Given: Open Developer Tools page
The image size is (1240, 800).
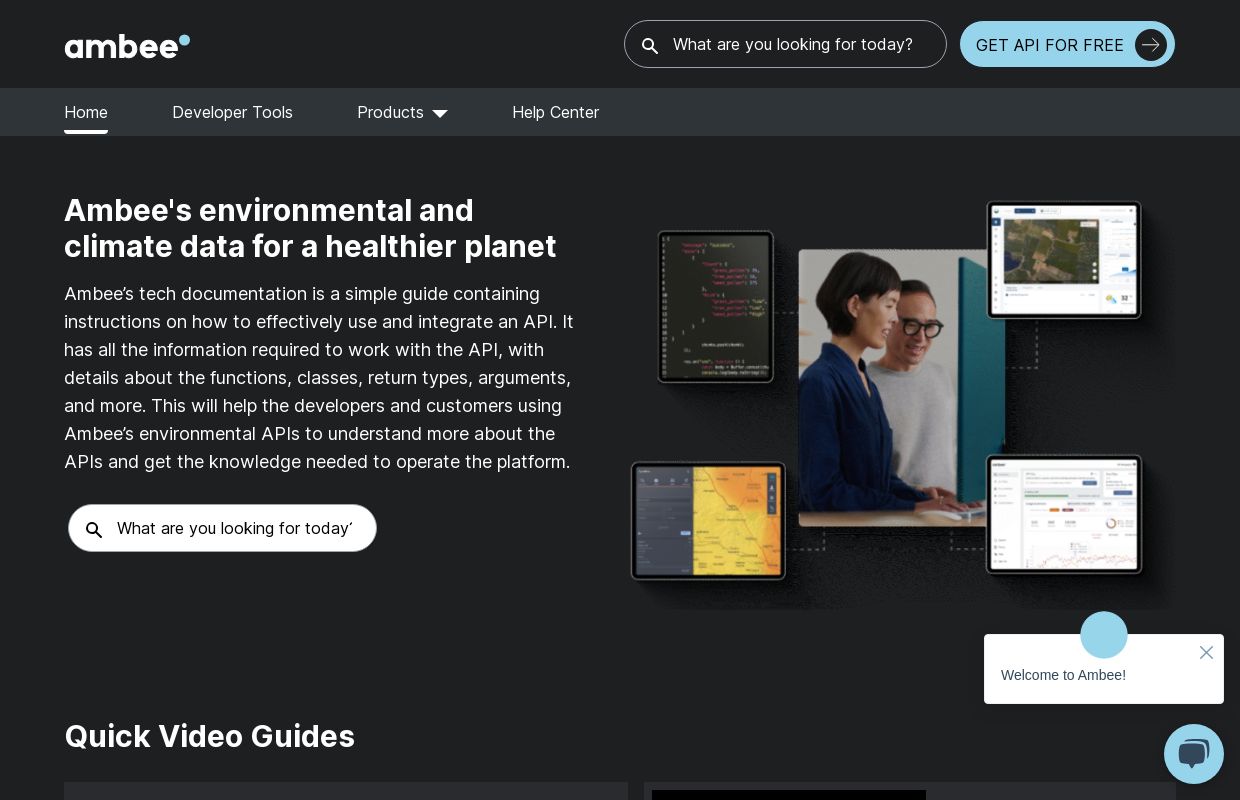Looking at the screenshot, I should click(x=232, y=112).
